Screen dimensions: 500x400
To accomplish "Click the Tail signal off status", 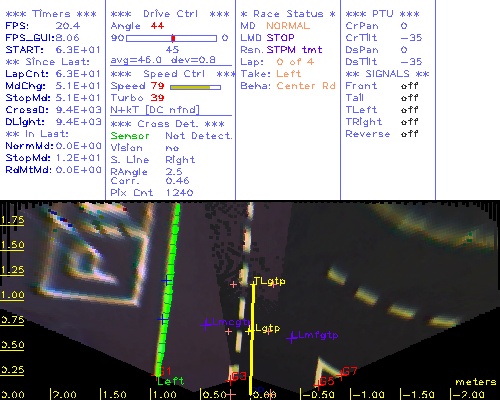I will tap(409, 98).
